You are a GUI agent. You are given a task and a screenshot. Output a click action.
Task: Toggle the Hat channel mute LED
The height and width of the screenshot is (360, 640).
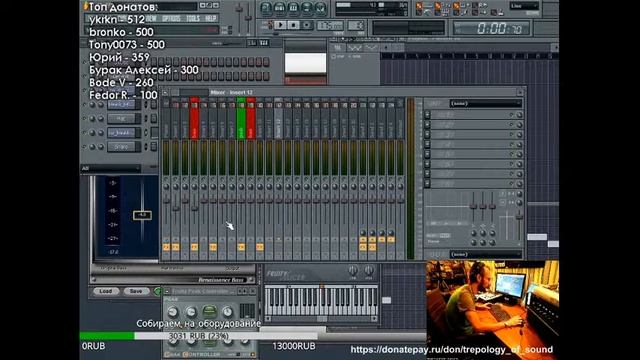pos(85,118)
